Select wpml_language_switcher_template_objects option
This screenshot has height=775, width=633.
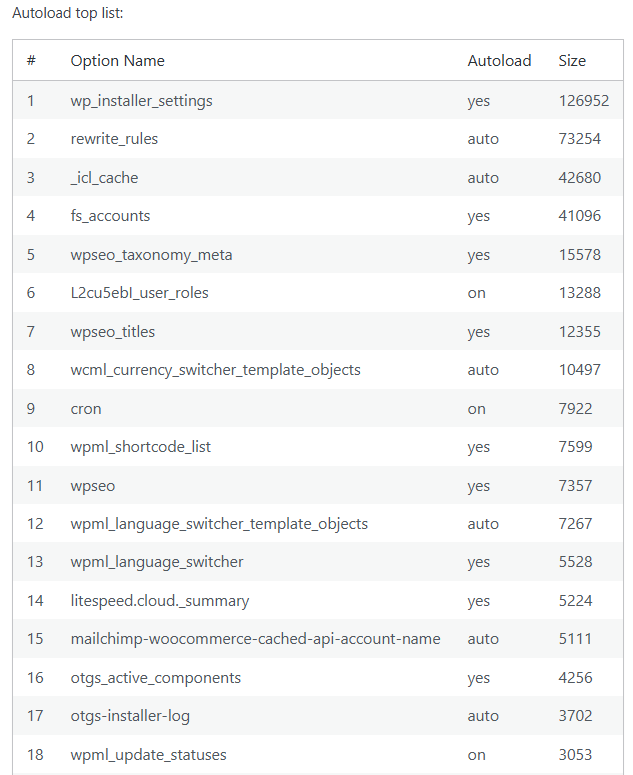(x=219, y=524)
